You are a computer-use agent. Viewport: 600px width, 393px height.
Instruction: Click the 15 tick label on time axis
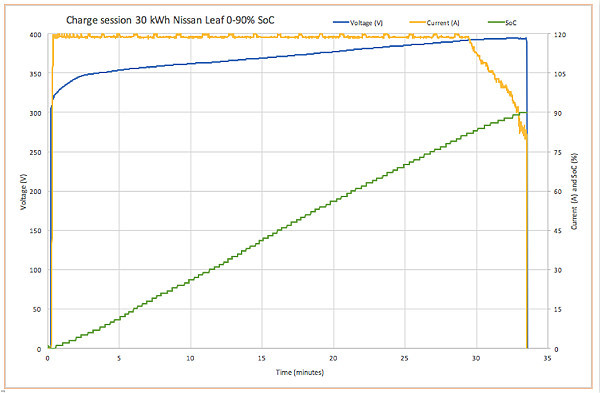point(262,358)
